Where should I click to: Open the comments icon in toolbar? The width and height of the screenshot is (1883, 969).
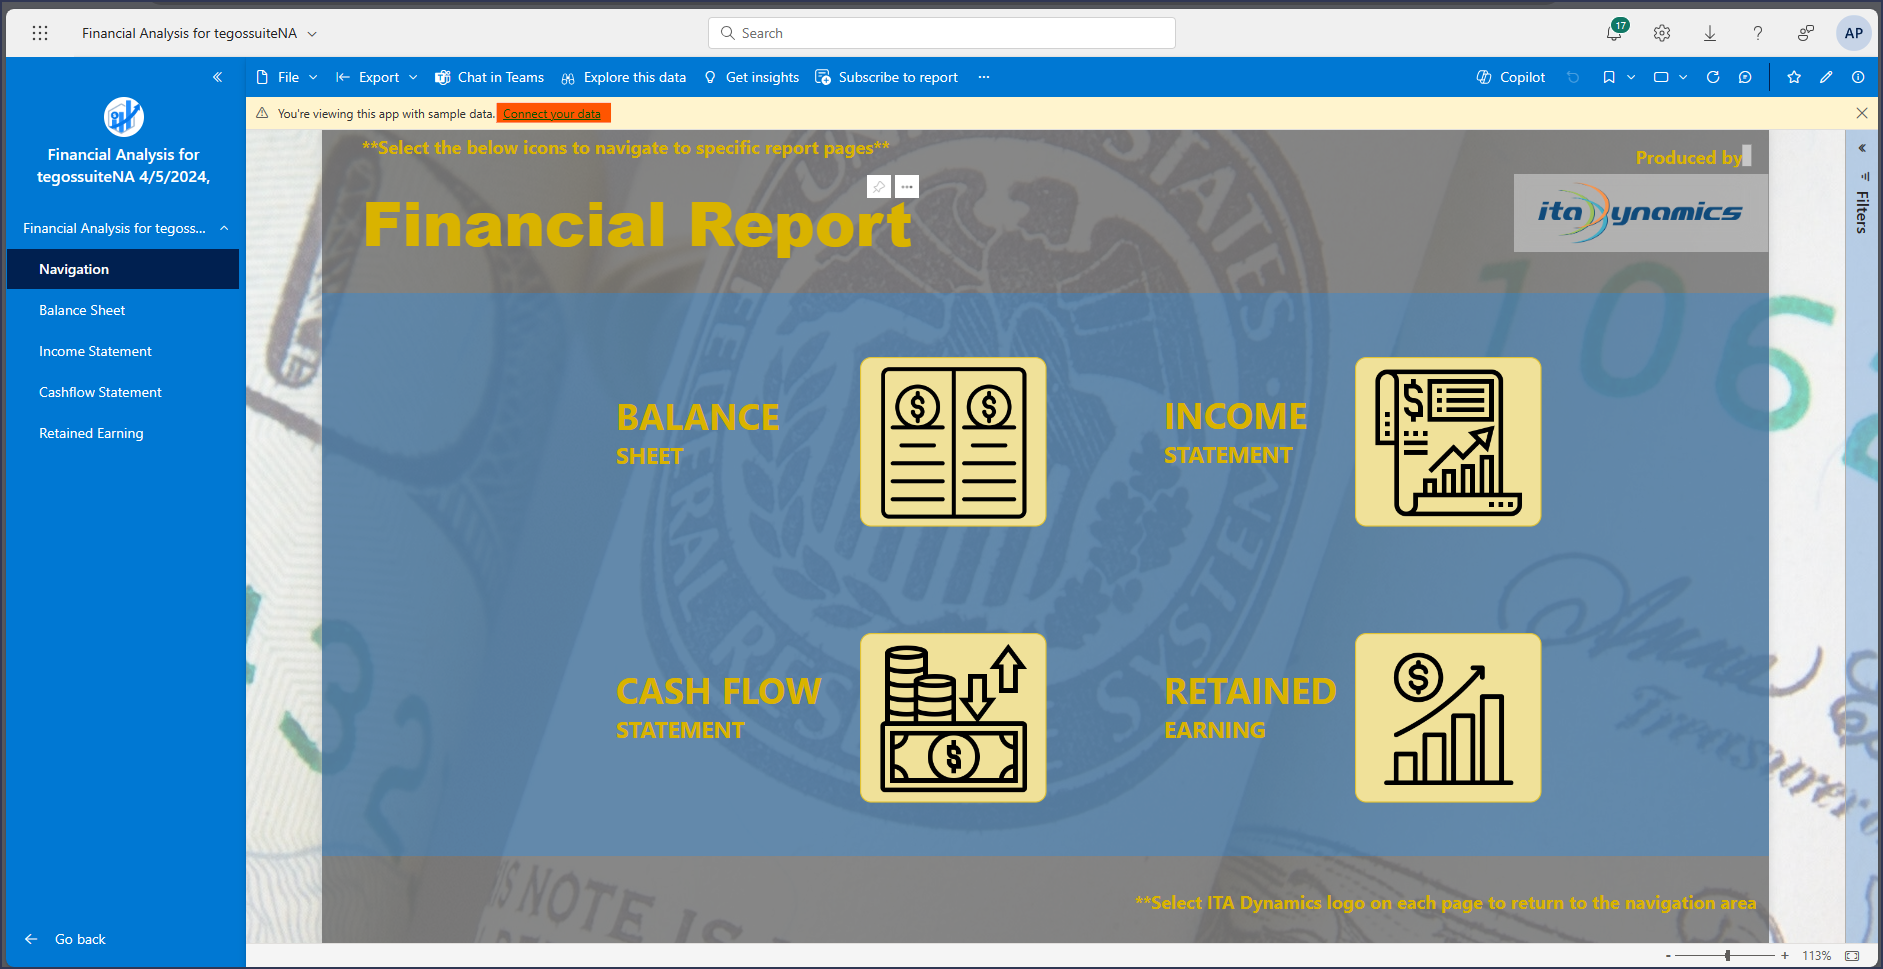[x=1745, y=77]
